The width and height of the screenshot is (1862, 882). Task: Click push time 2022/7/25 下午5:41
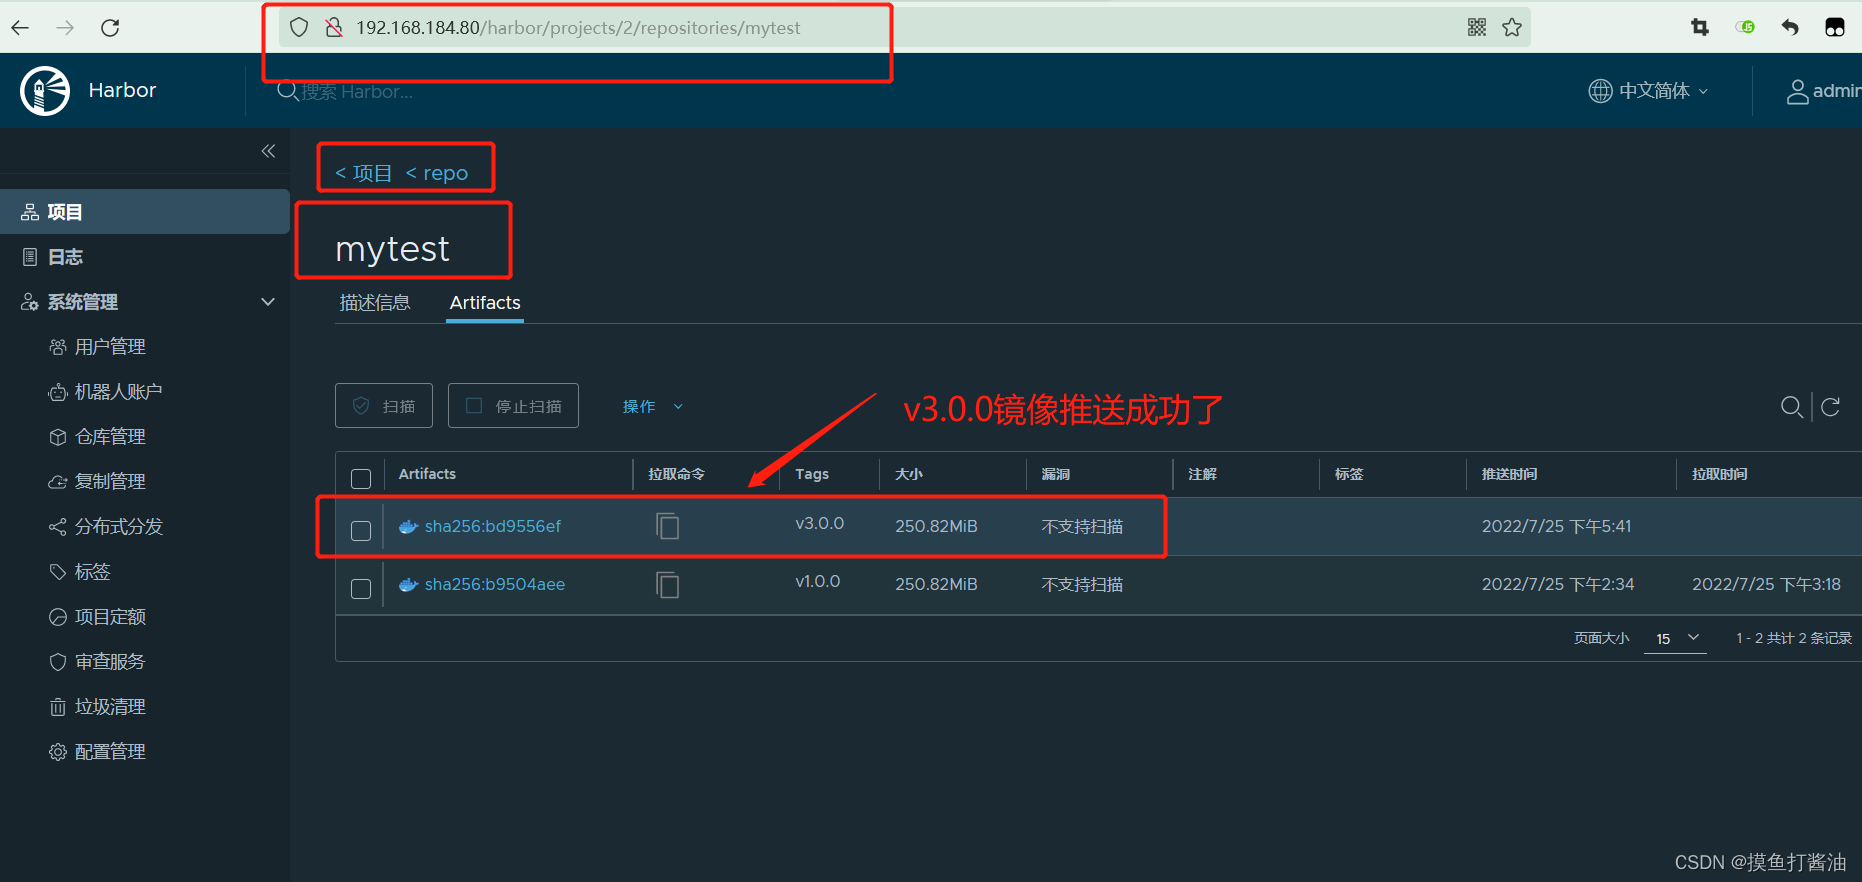1556,526
